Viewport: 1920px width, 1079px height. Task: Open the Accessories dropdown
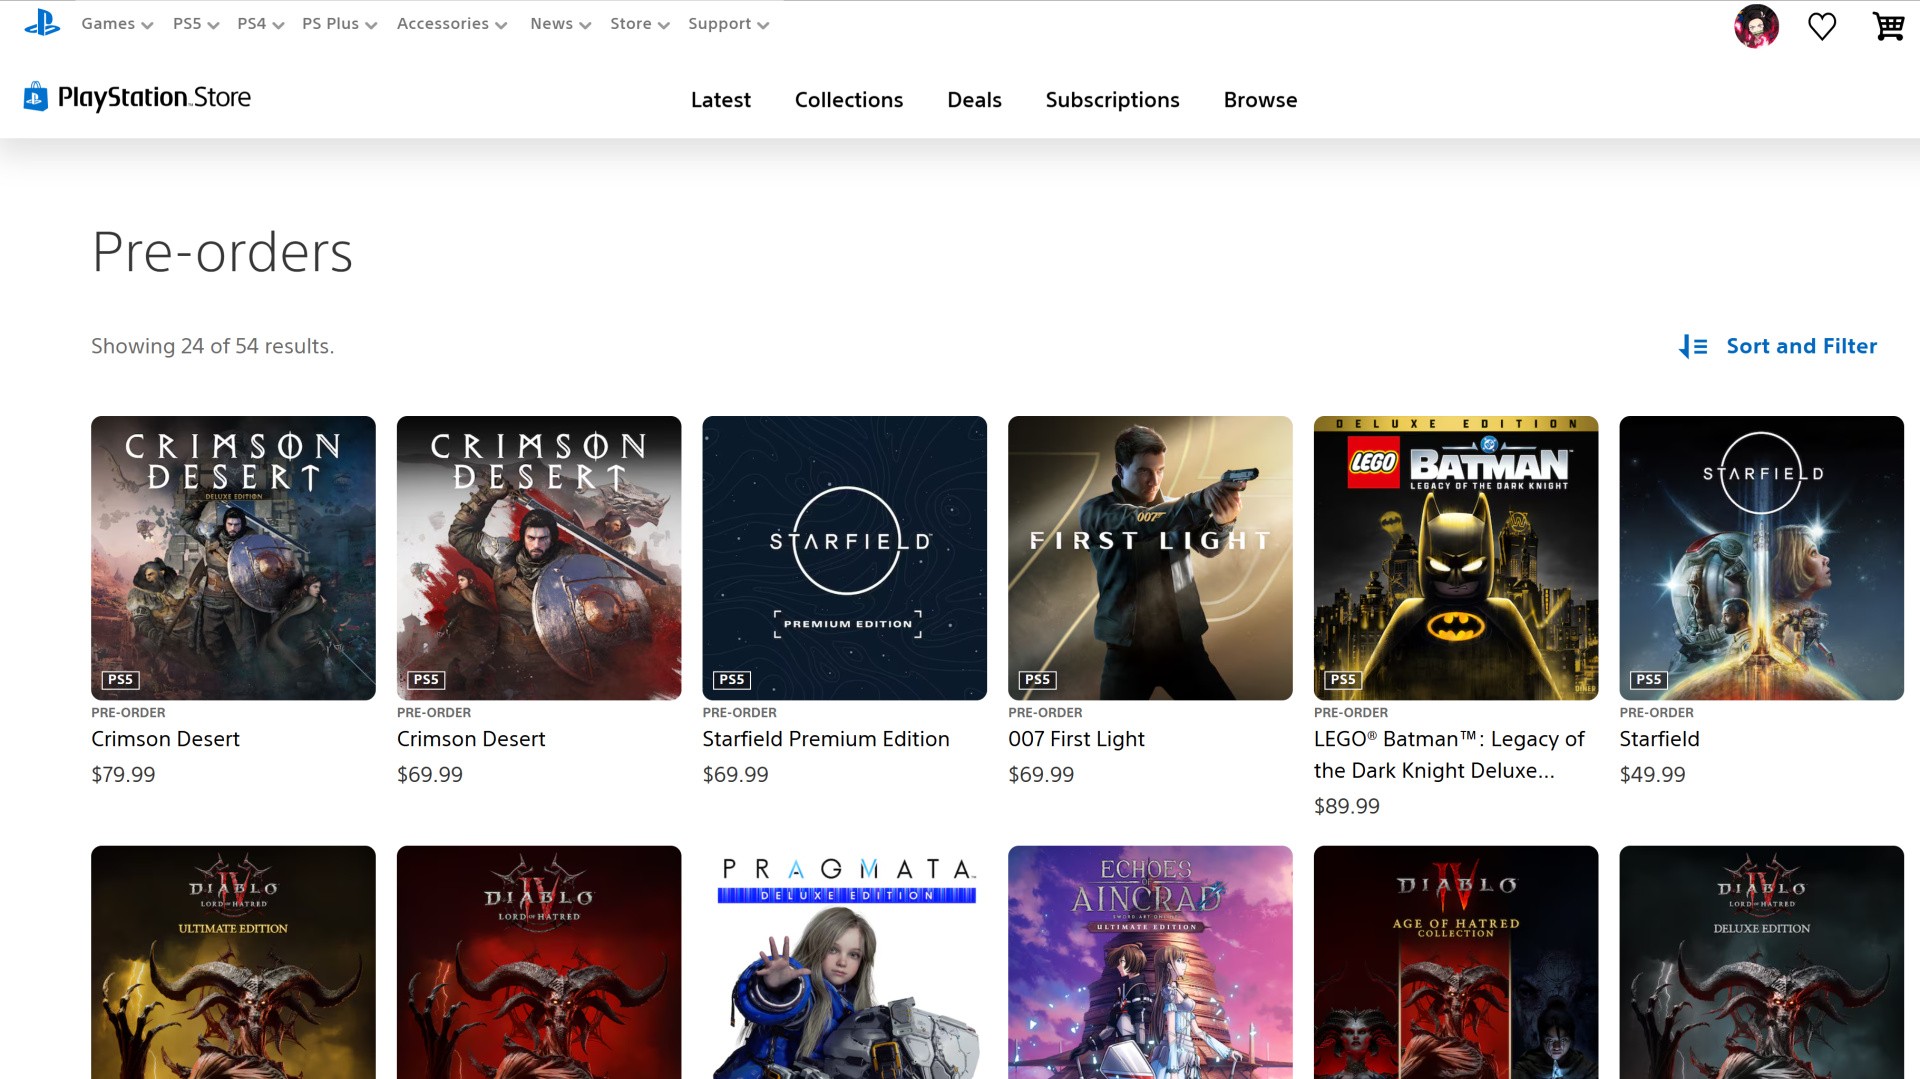[x=451, y=24]
